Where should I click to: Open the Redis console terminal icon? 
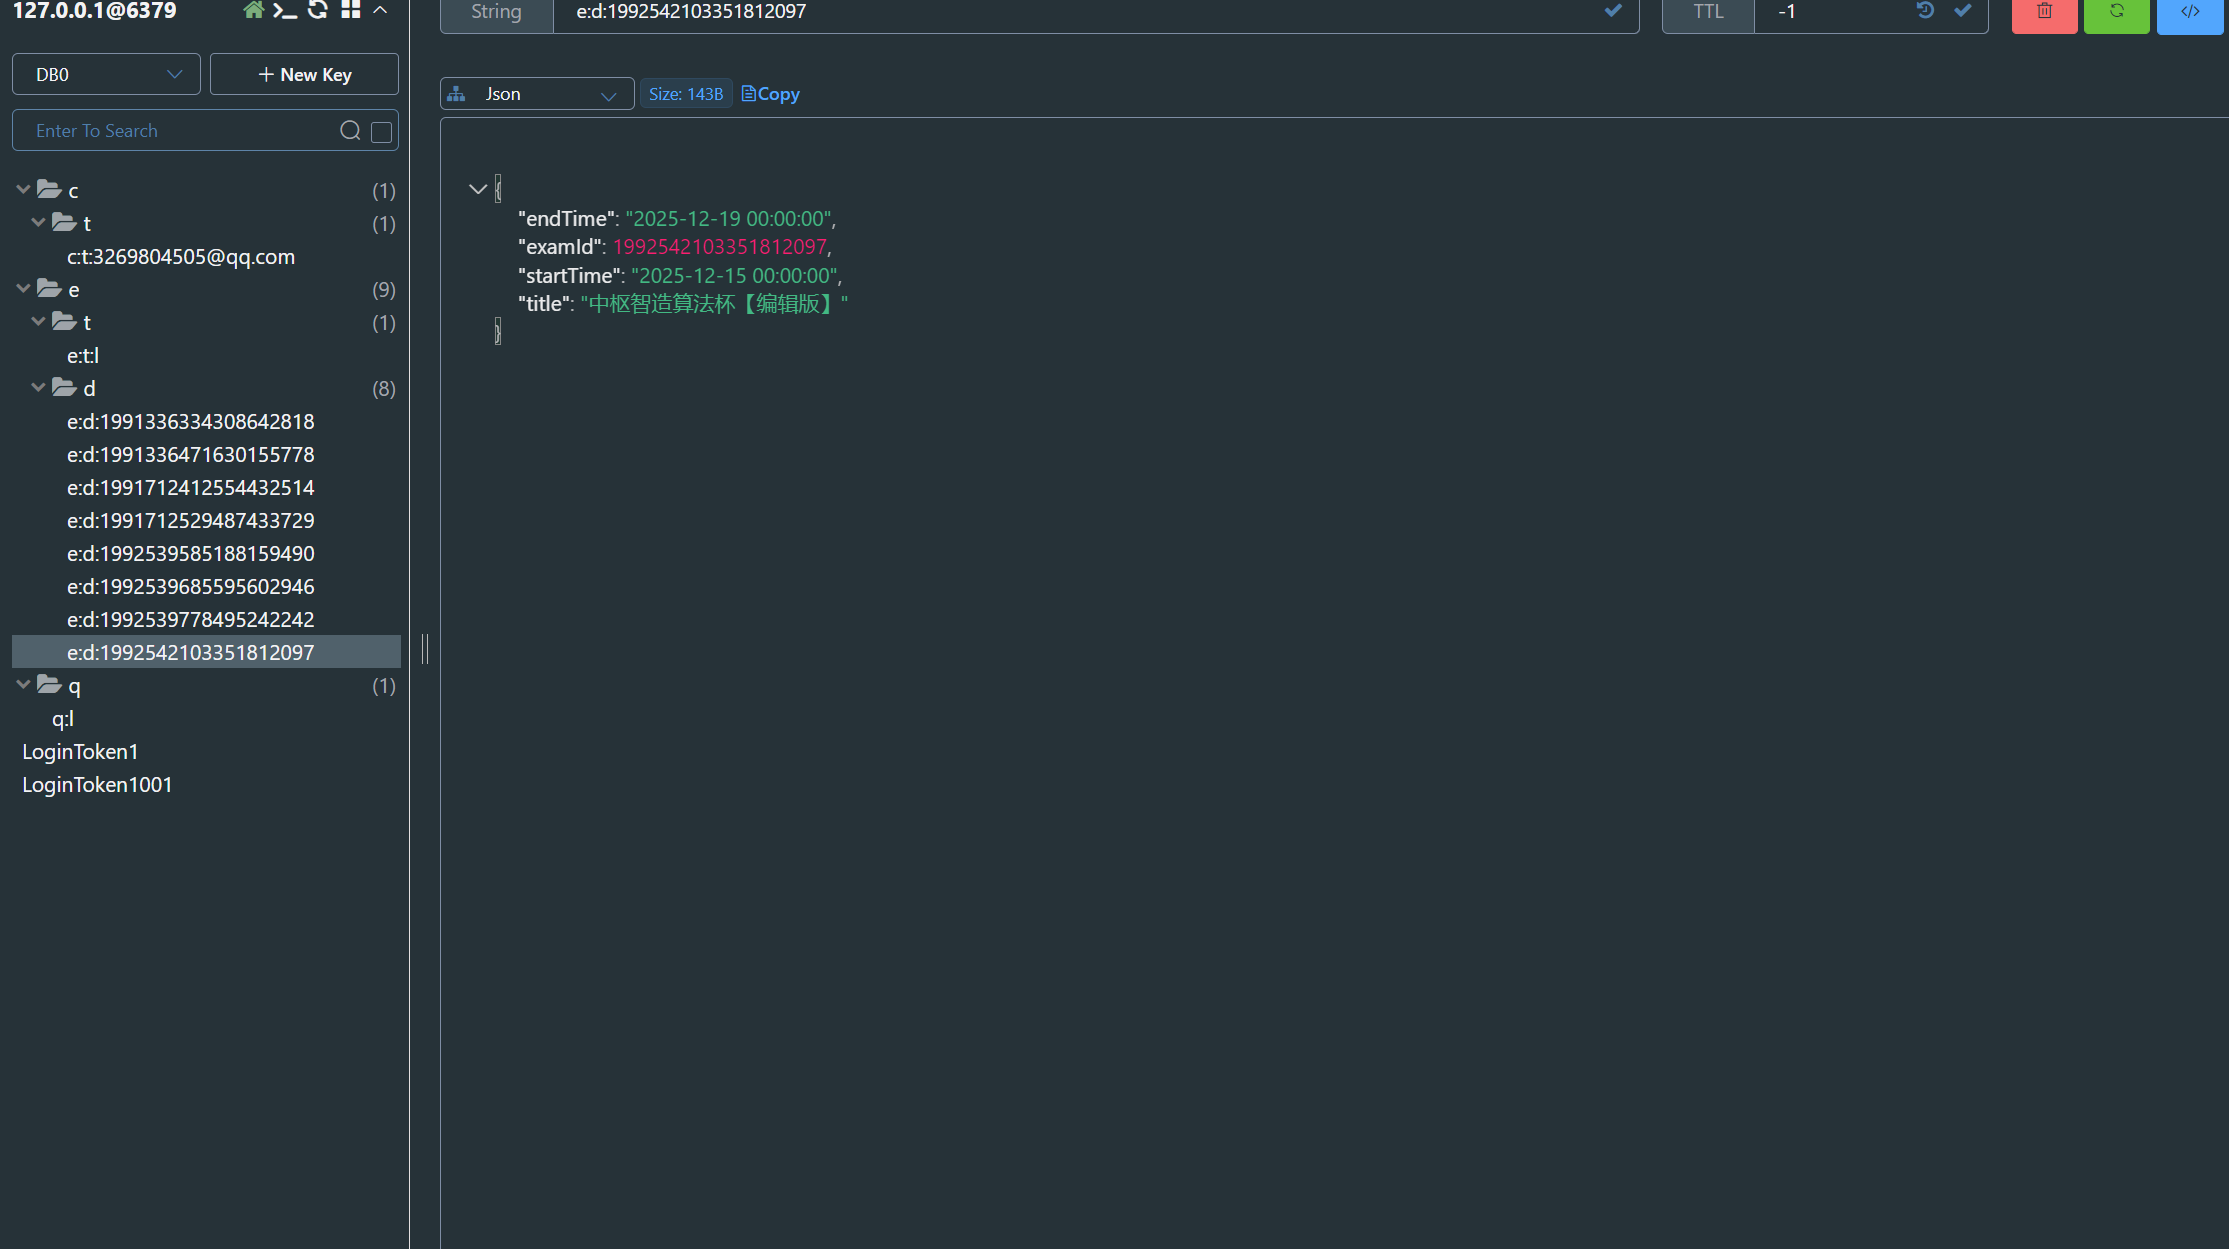tap(285, 10)
